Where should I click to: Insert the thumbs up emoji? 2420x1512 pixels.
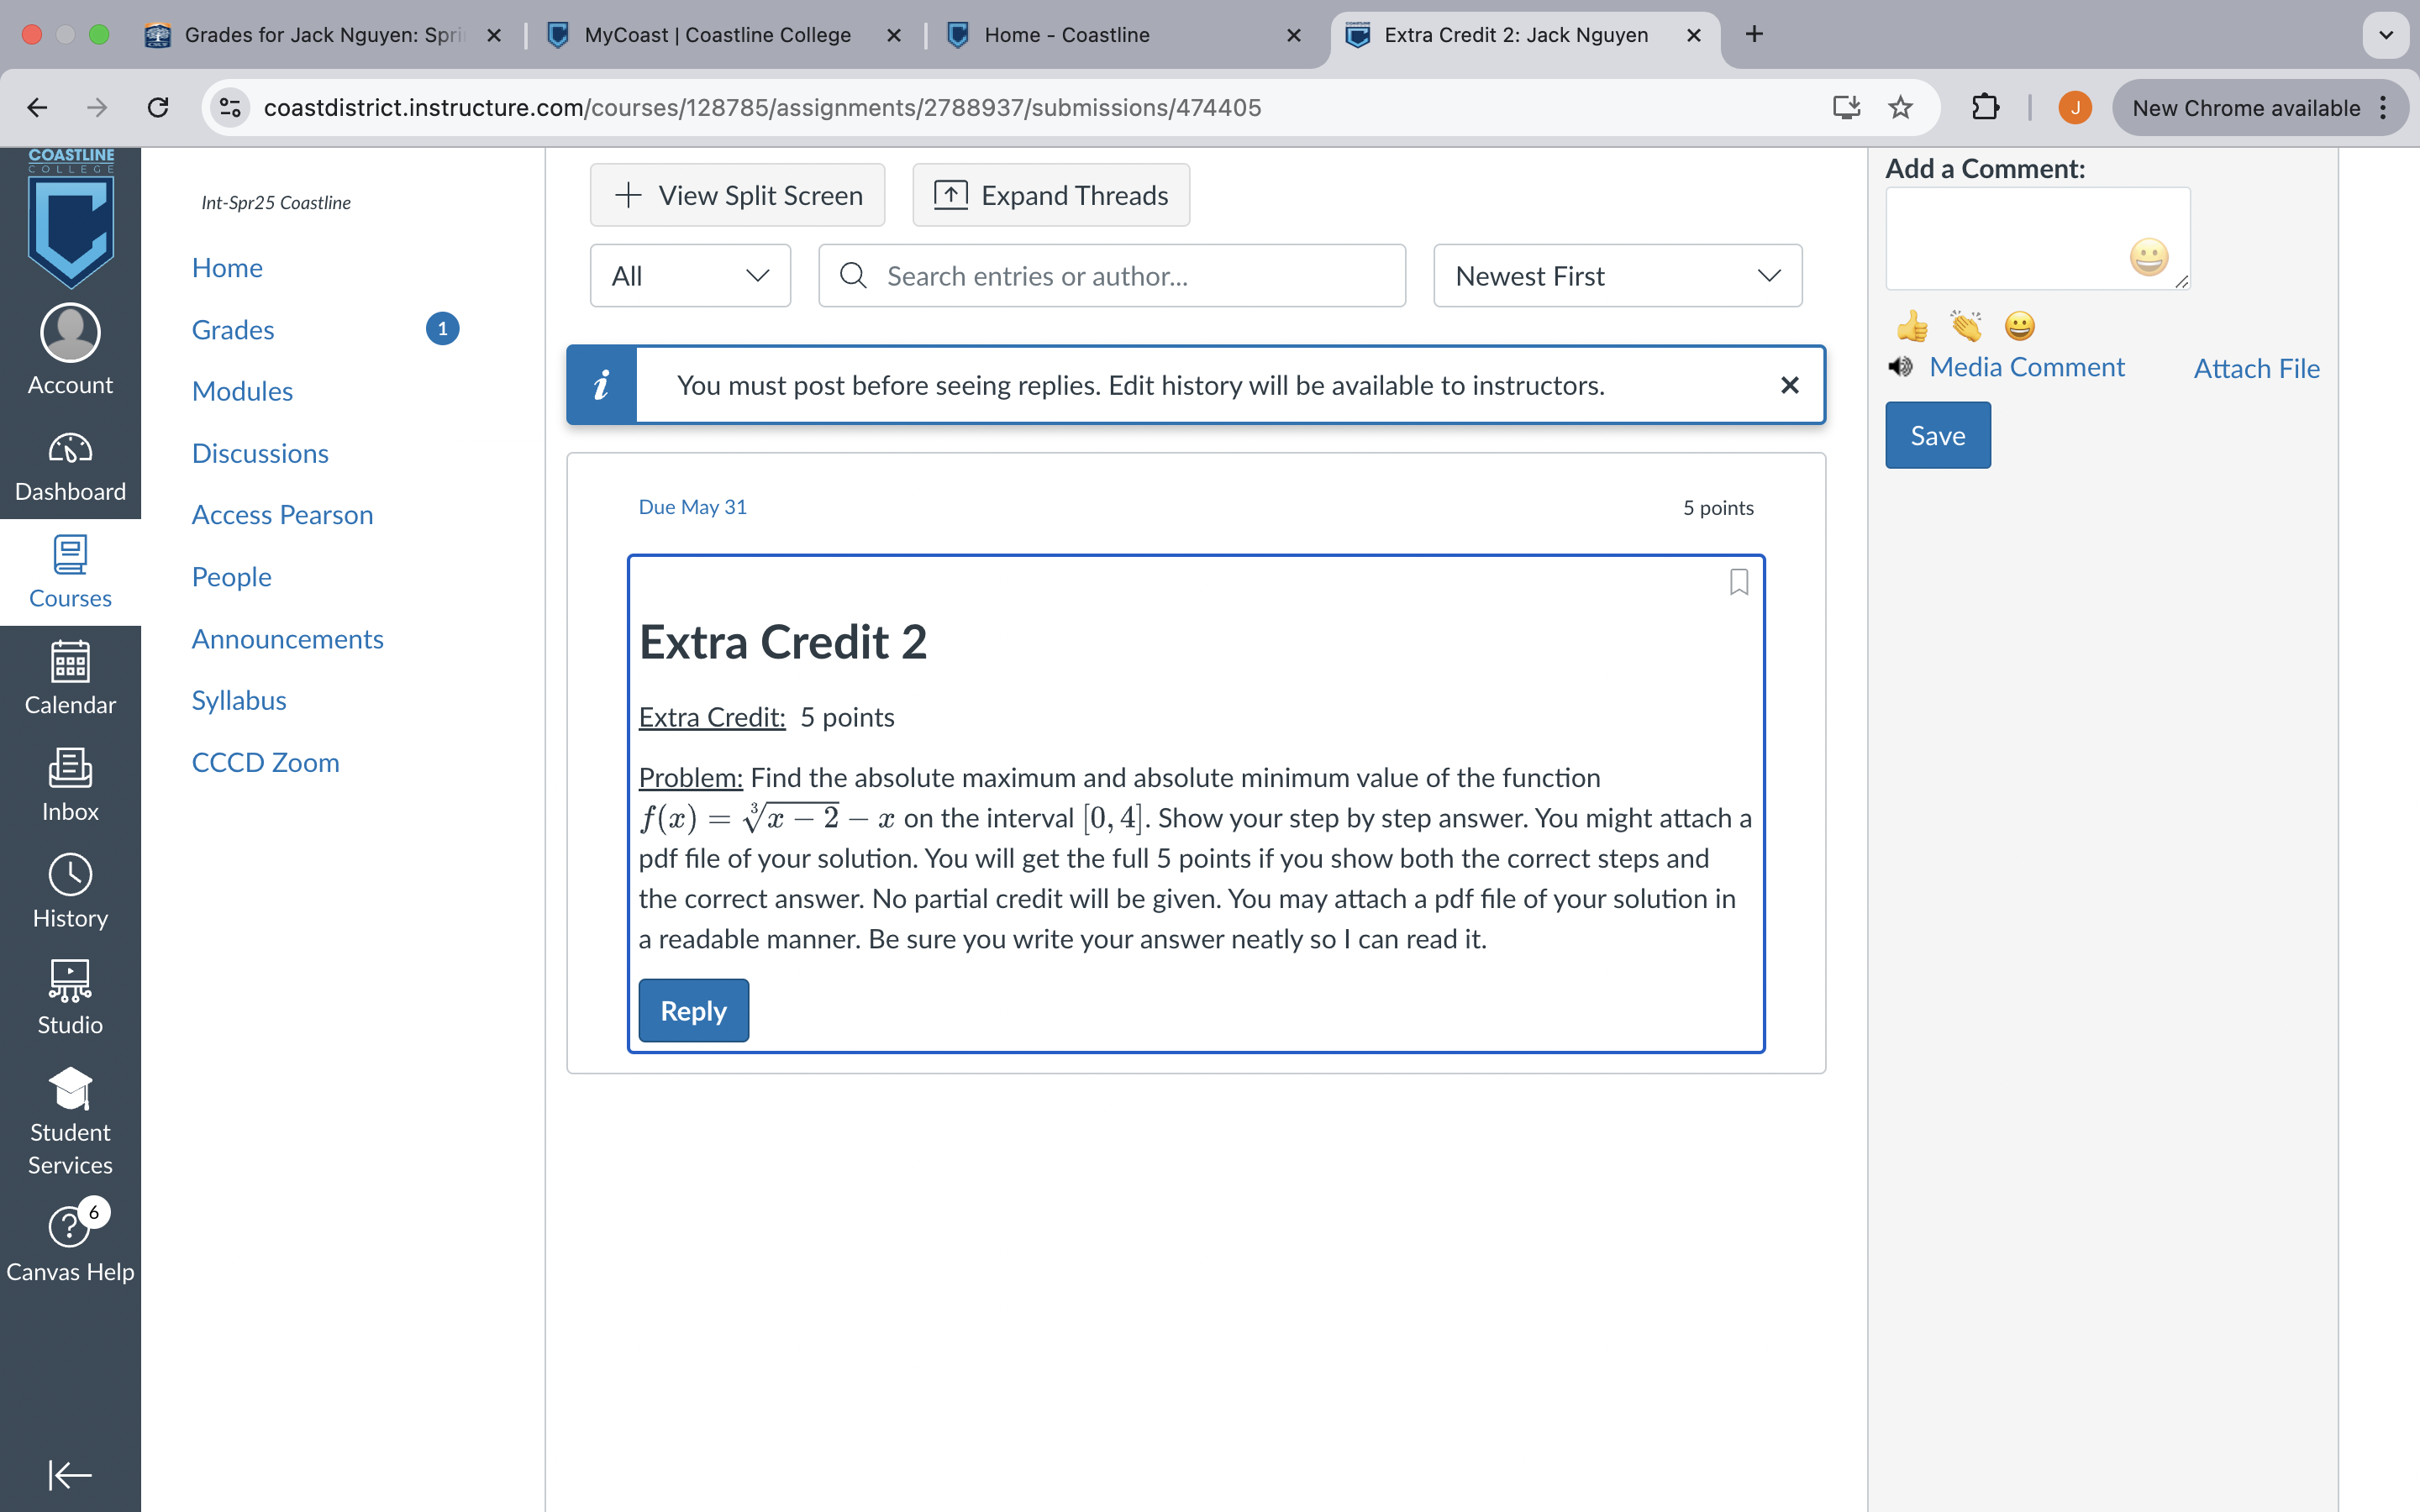1912,326
